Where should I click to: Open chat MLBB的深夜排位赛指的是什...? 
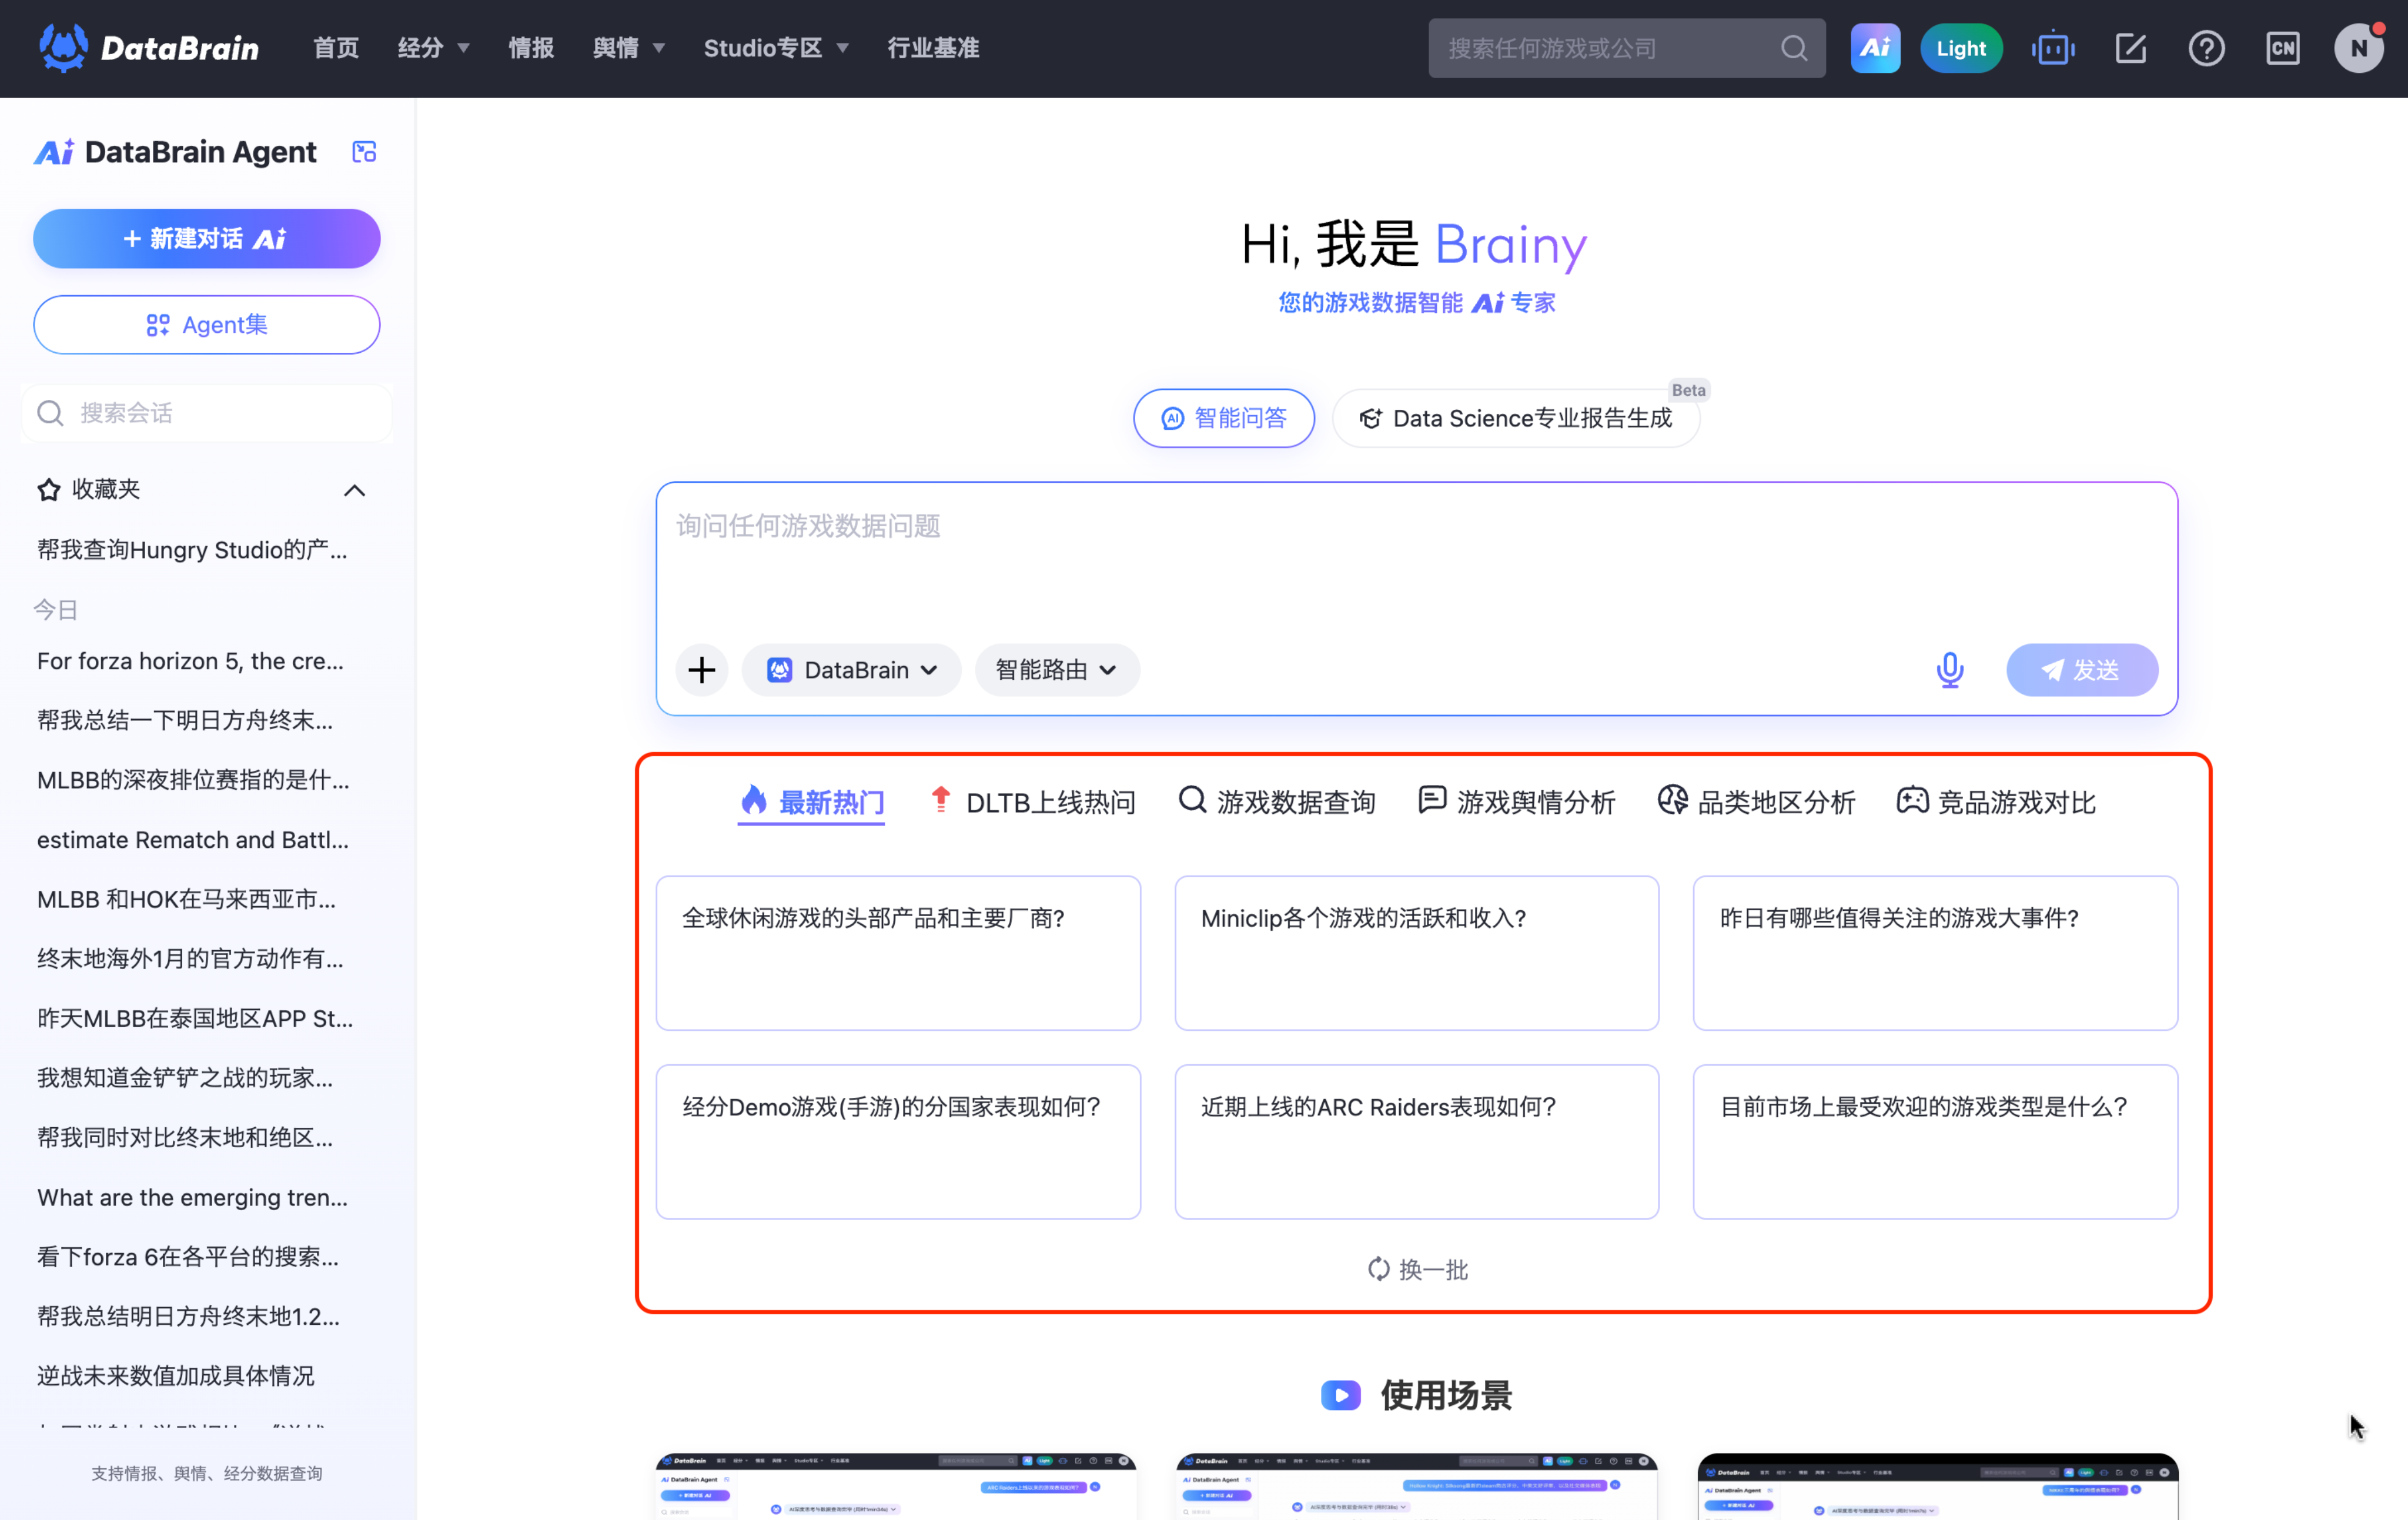pyautogui.click(x=193, y=780)
